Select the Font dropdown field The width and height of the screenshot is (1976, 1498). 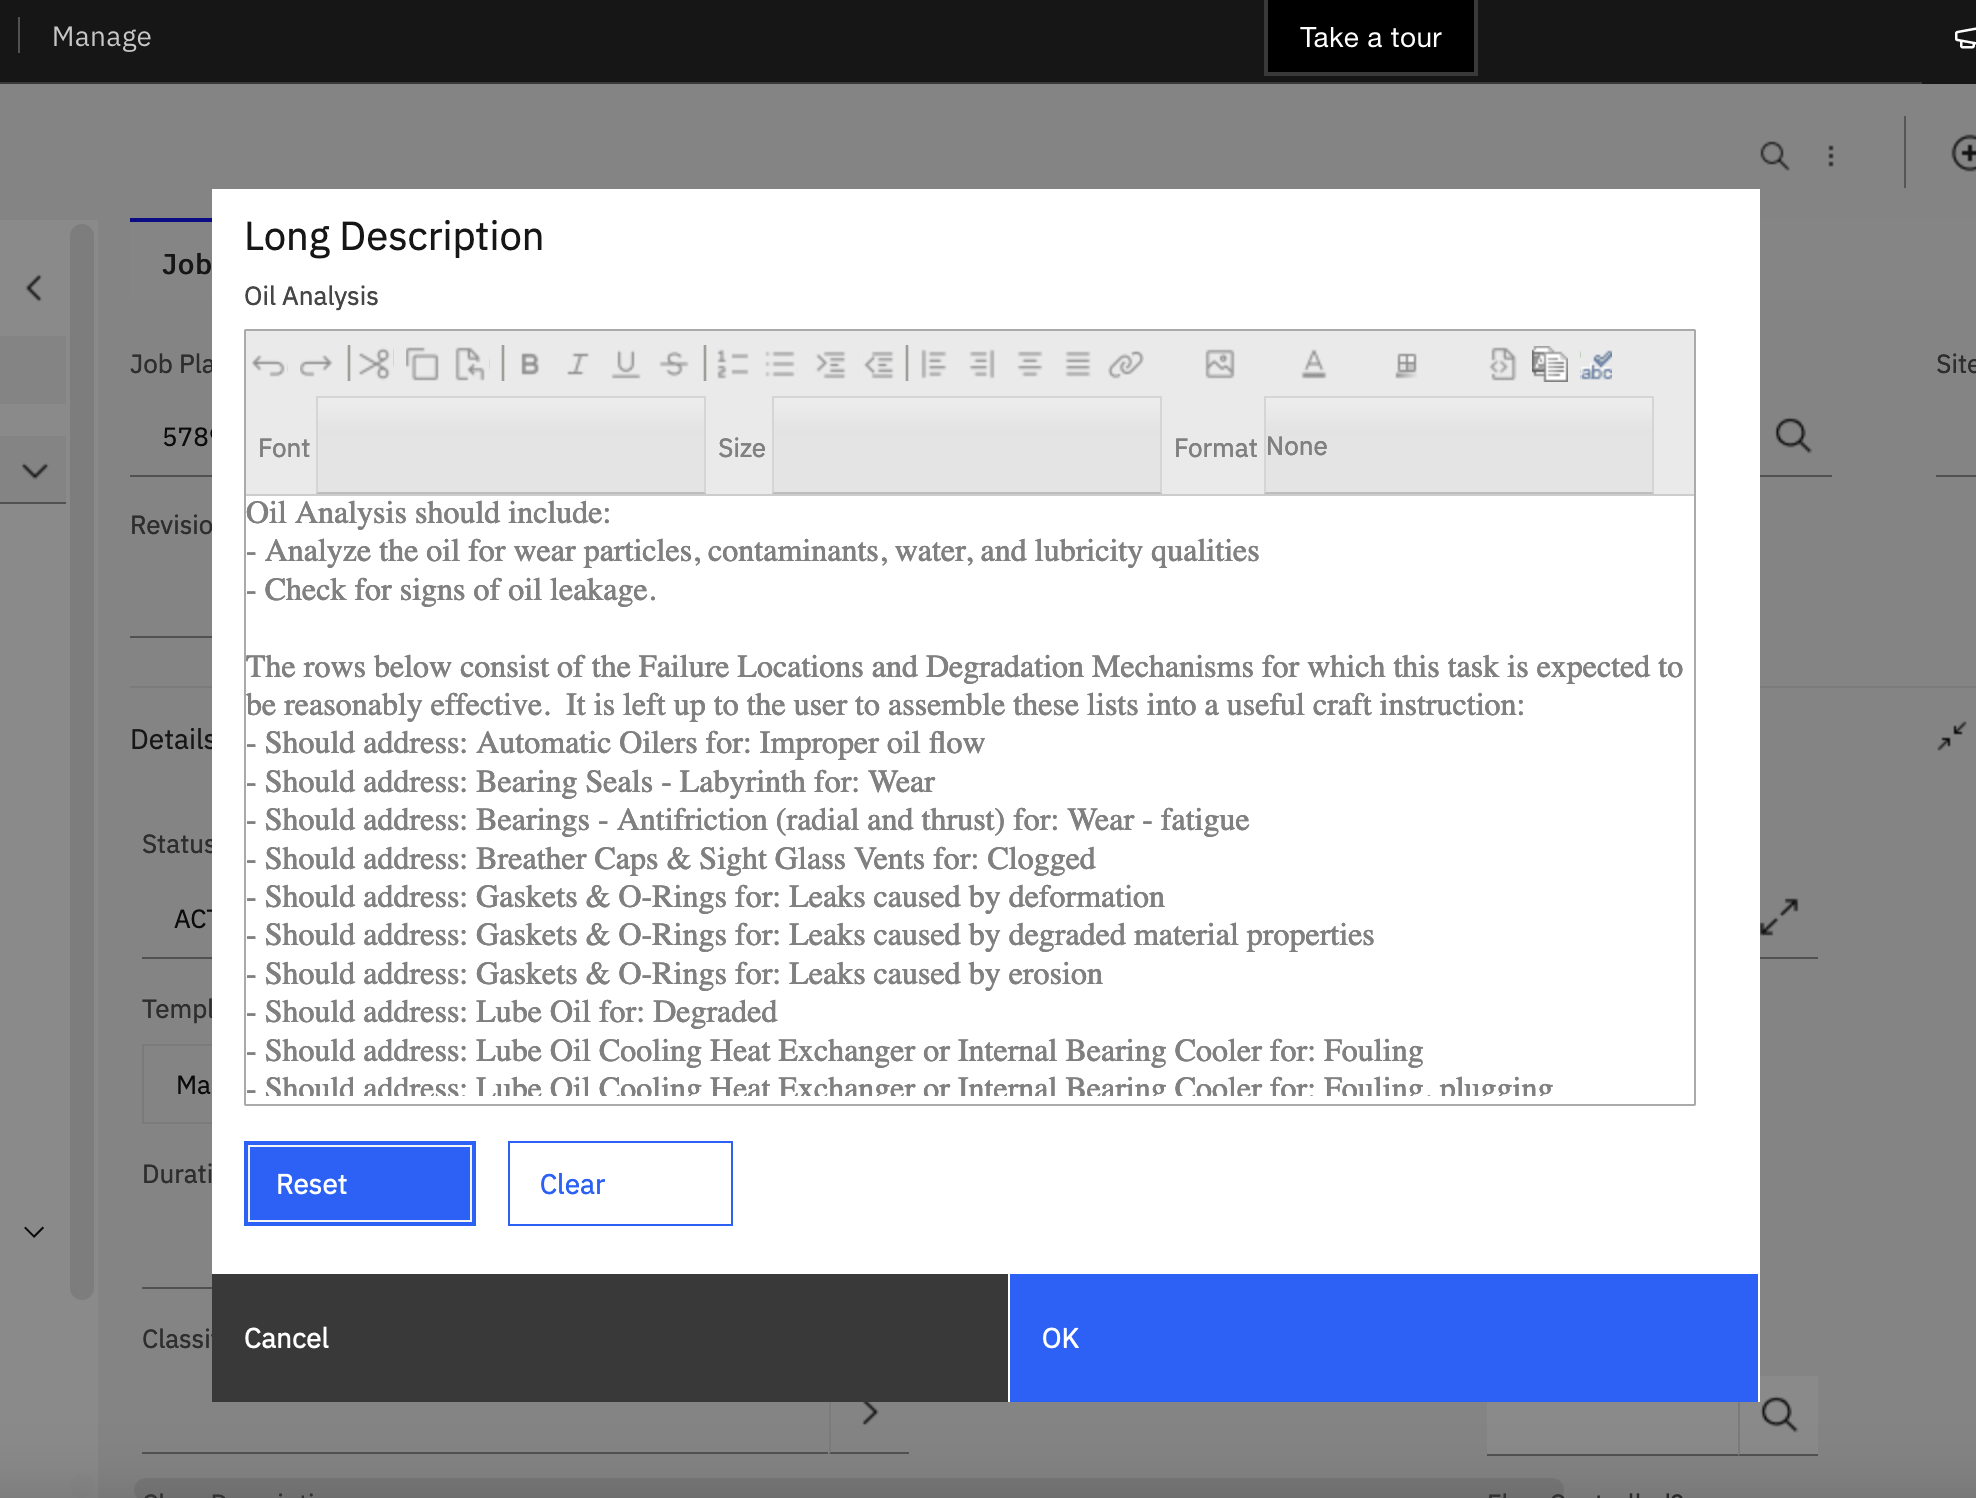pos(511,445)
